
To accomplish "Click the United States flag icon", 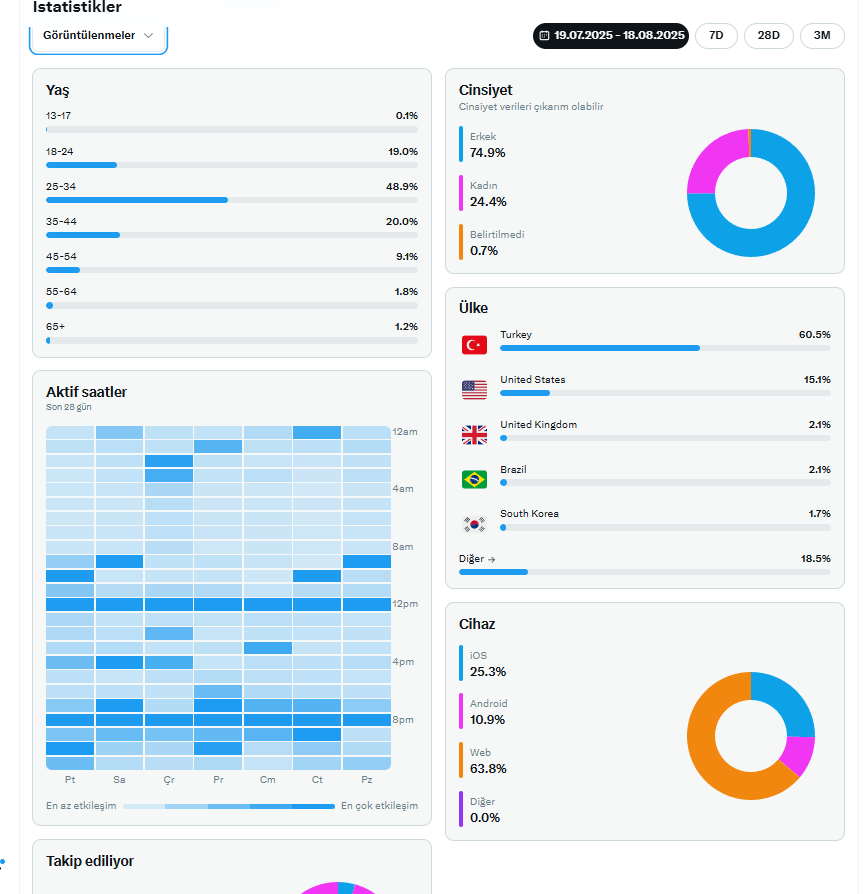I will pos(474,390).
